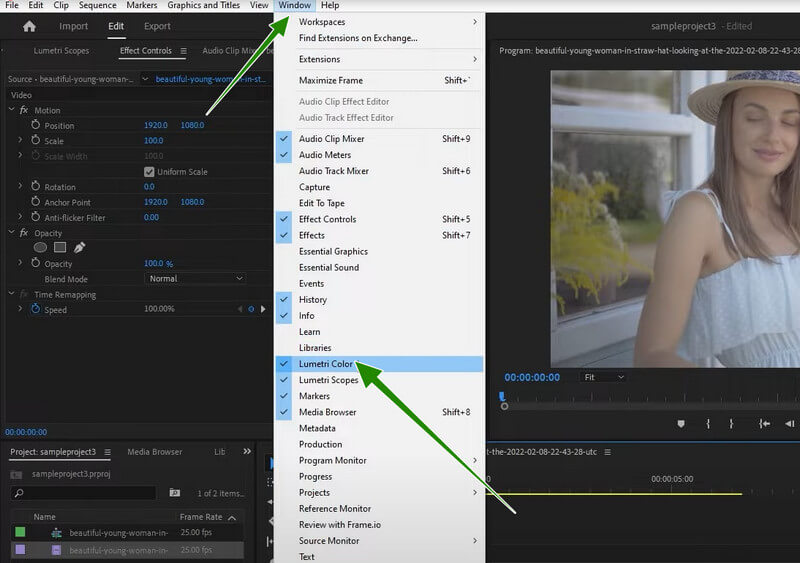Image resolution: width=800 pixels, height=563 pixels.
Task: Toggle Position animation stopwatch
Action: [36, 125]
